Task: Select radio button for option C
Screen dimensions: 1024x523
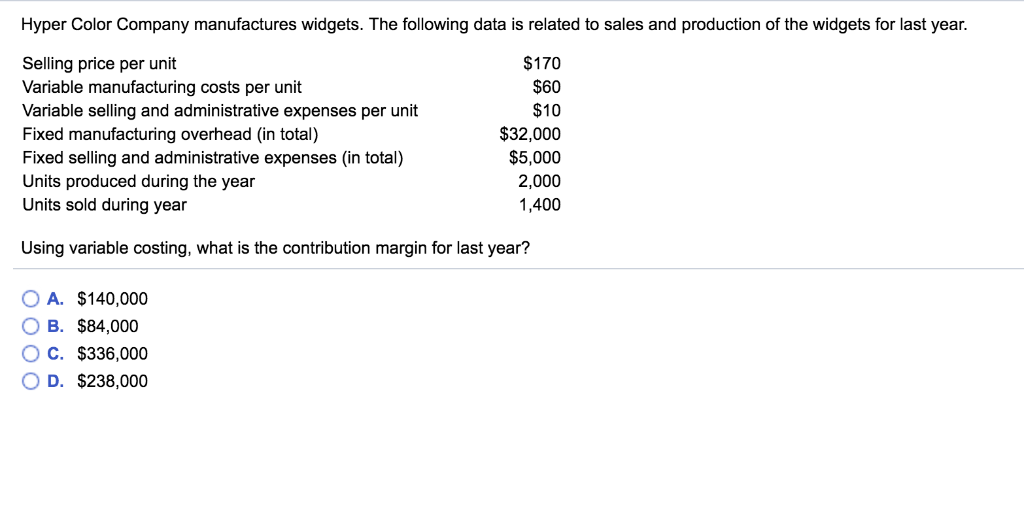Action: tap(31, 354)
